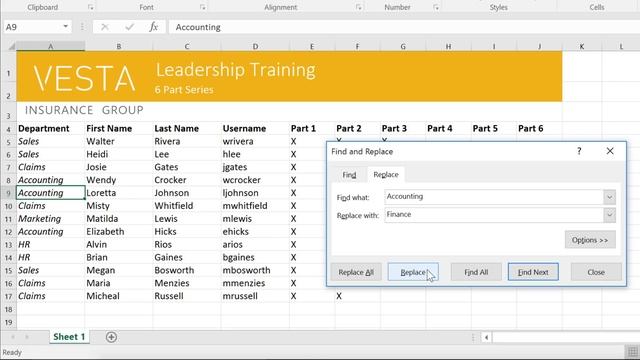Click the Part 6 header cell
This screenshot has height=360, width=640.
[539, 129]
